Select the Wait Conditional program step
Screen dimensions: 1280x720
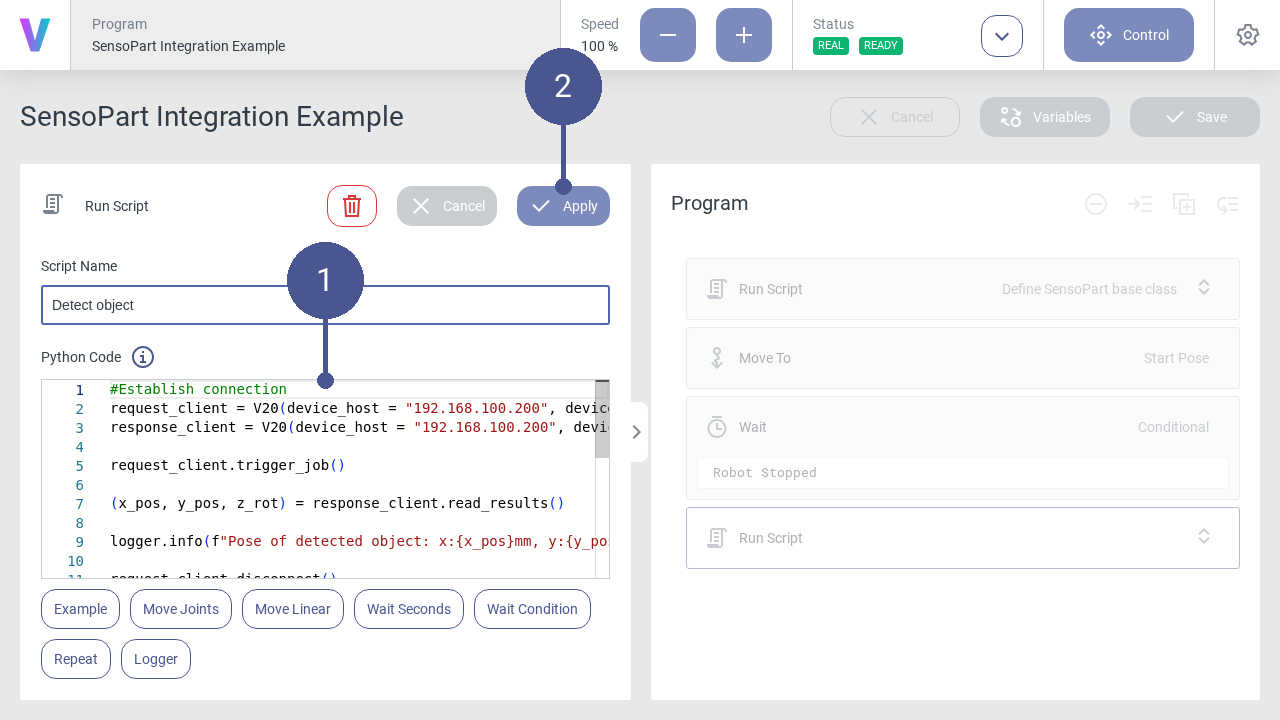962,427
